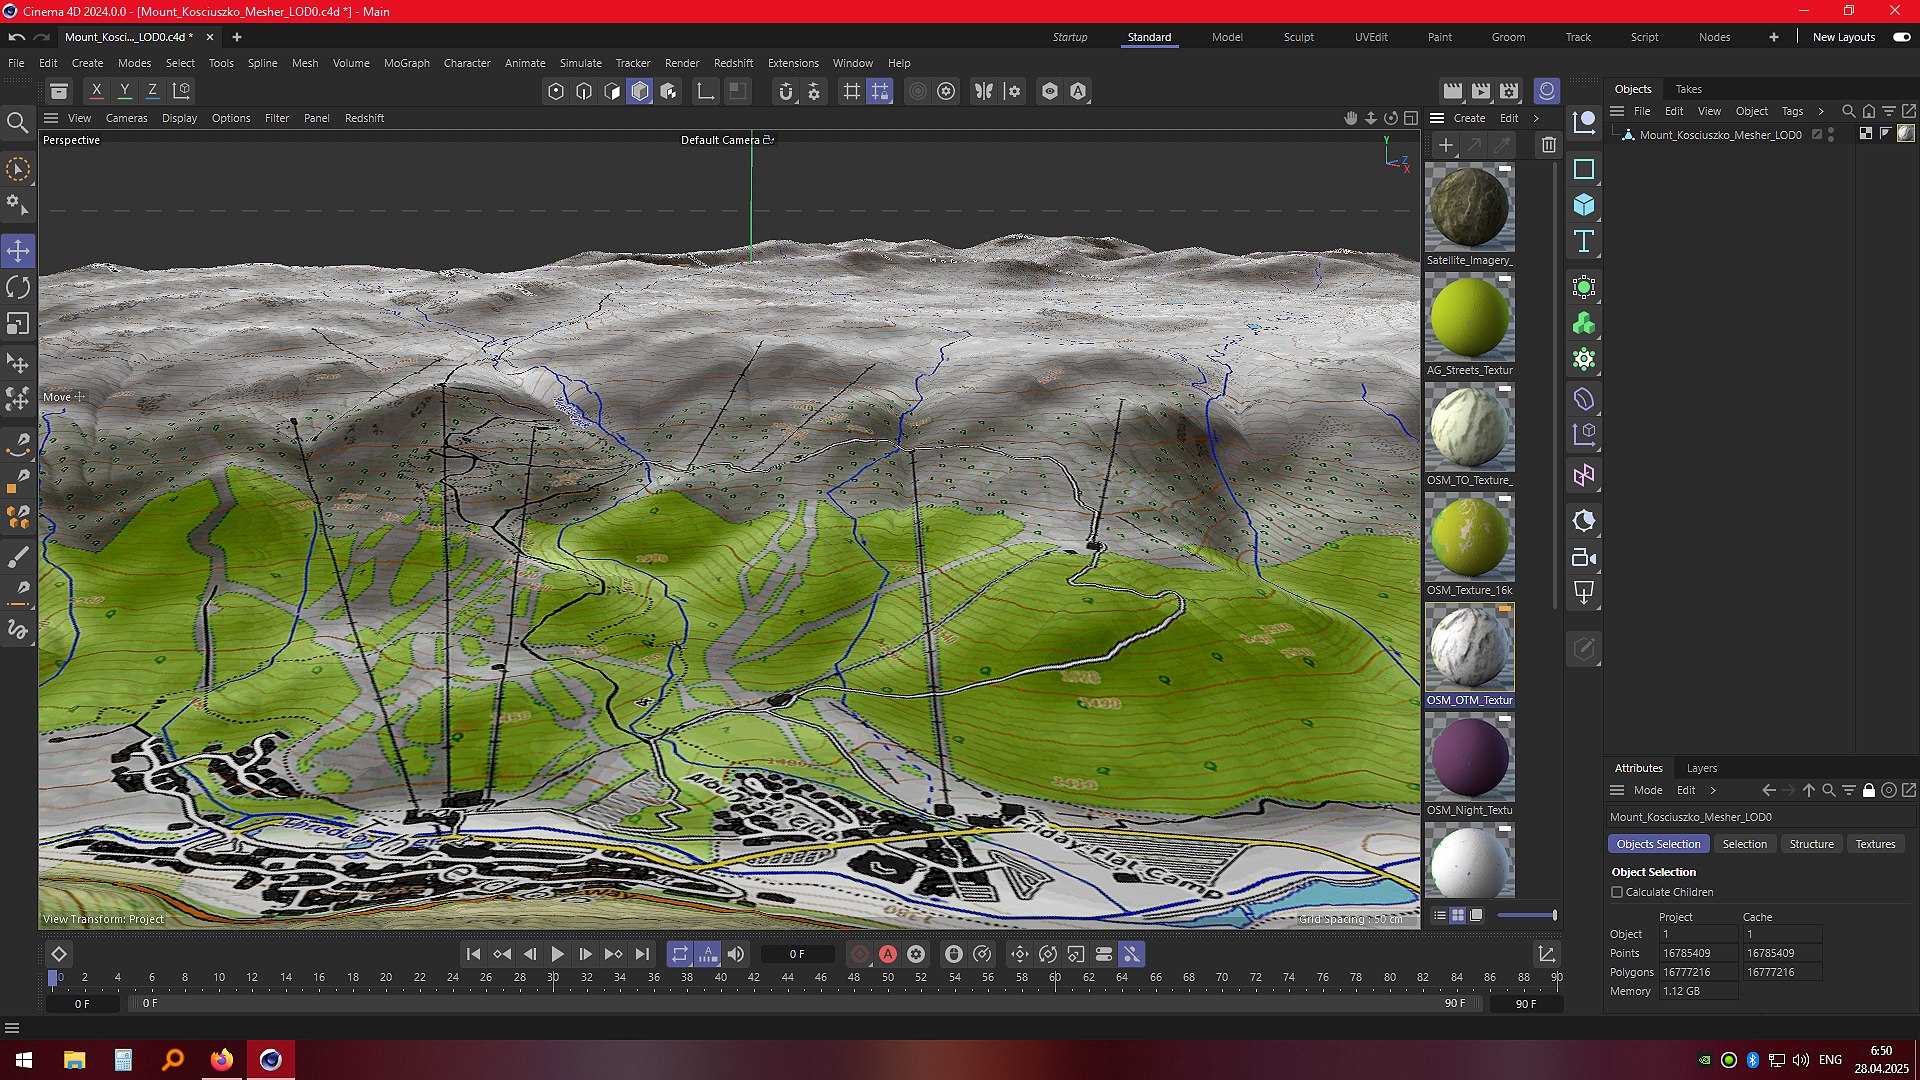Screen dimensions: 1920x1080
Task: Open the Layers tab
Action: point(1702,768)
